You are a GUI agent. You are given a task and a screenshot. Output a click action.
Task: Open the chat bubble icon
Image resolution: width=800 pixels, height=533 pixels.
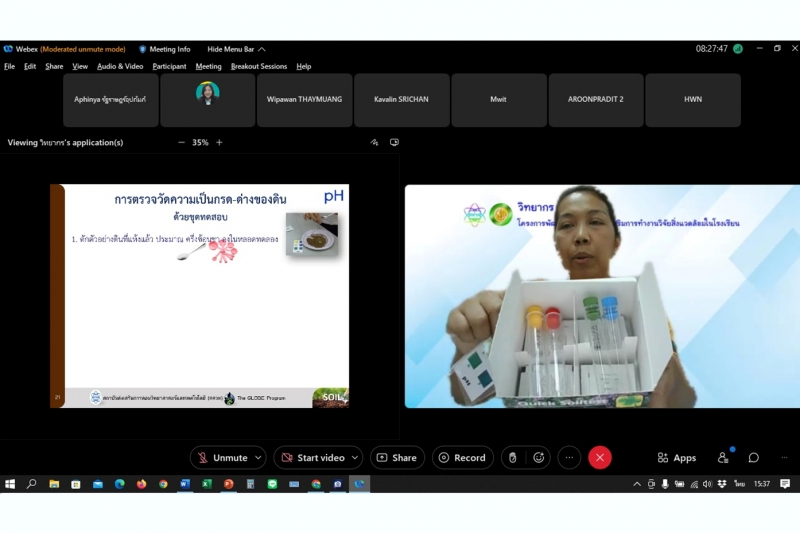754,458
